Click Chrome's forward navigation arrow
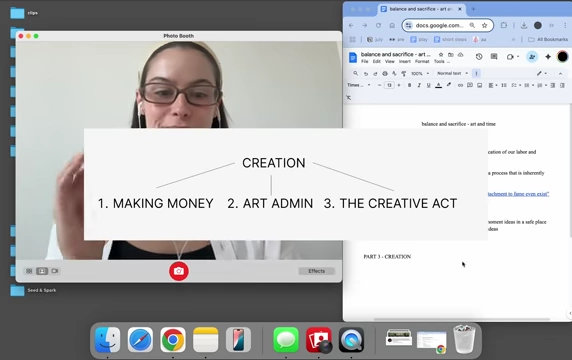Screen dimensions: 572x360 click(364, 26)
